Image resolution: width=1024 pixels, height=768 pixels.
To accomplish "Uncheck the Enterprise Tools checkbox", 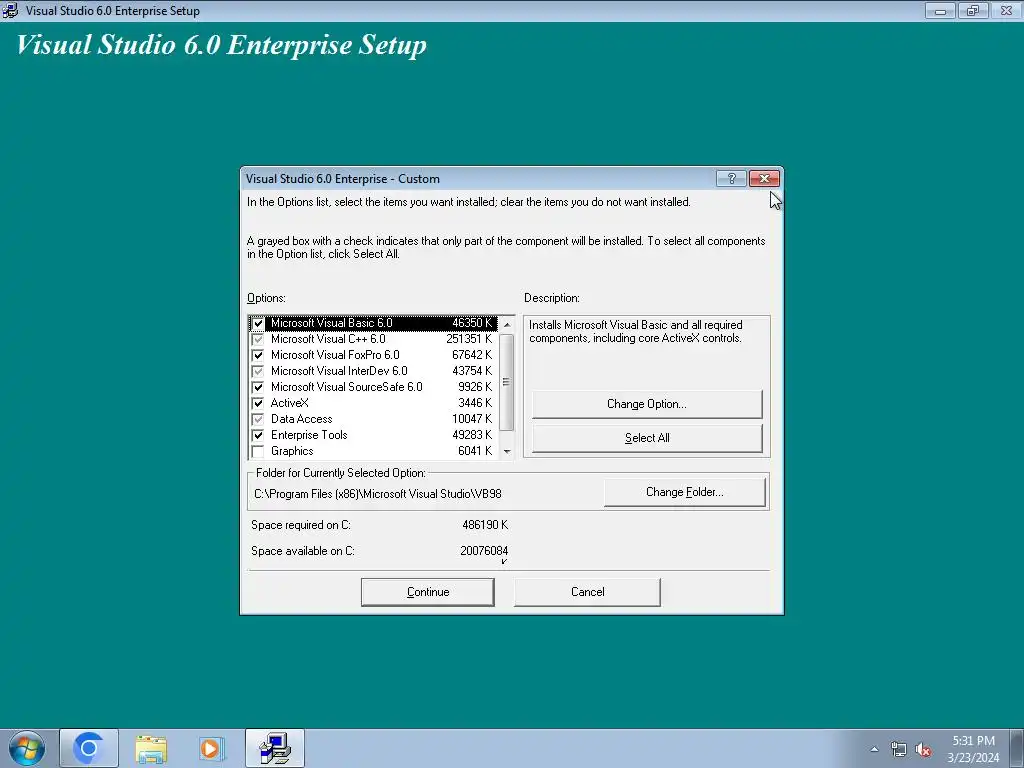I will tap(258, 436).
